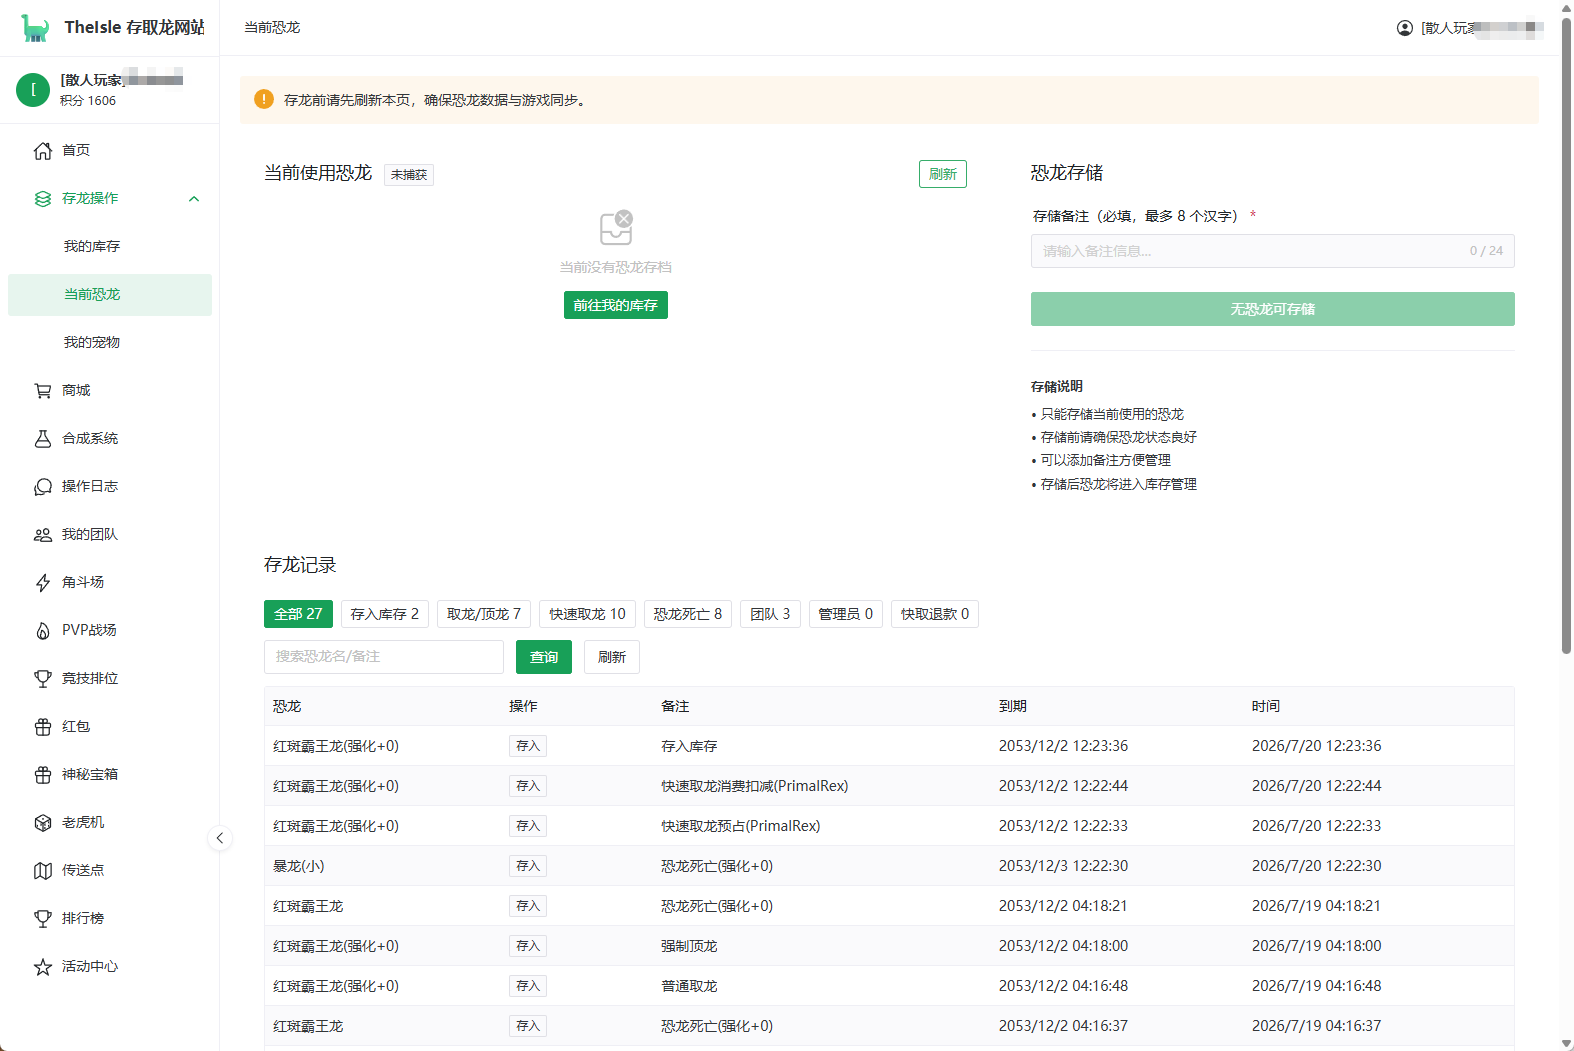
Task: Click the home icon beside 首页
Action: (43, 151)
